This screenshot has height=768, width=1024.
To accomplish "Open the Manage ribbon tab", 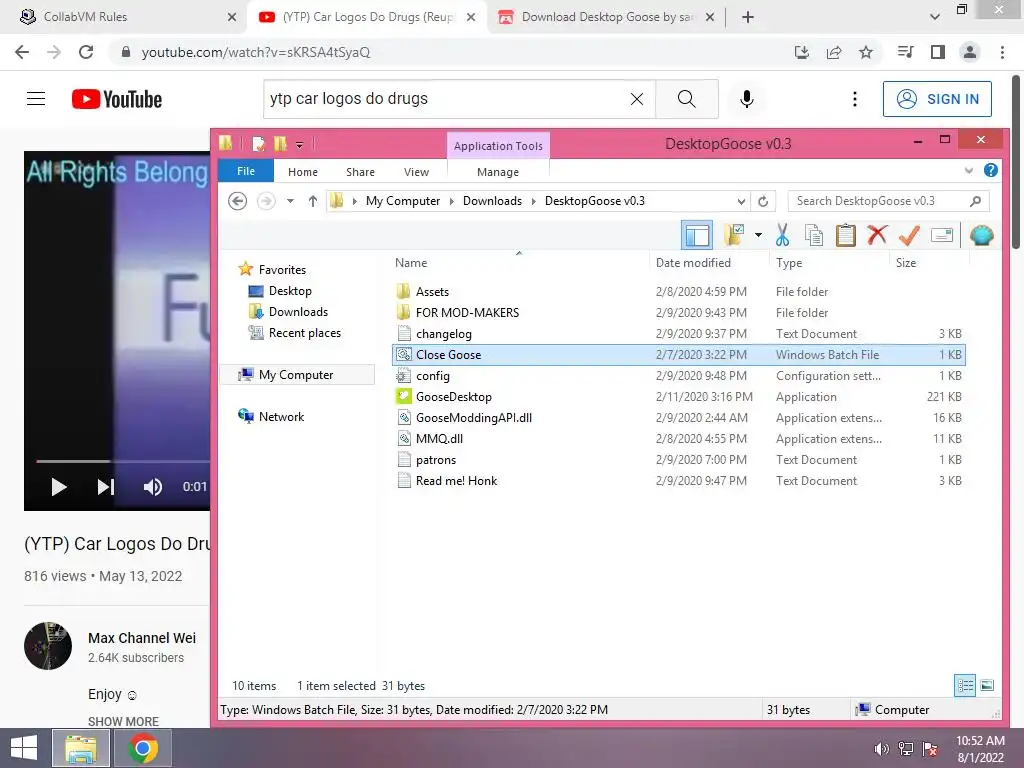I will click(498, 172).
